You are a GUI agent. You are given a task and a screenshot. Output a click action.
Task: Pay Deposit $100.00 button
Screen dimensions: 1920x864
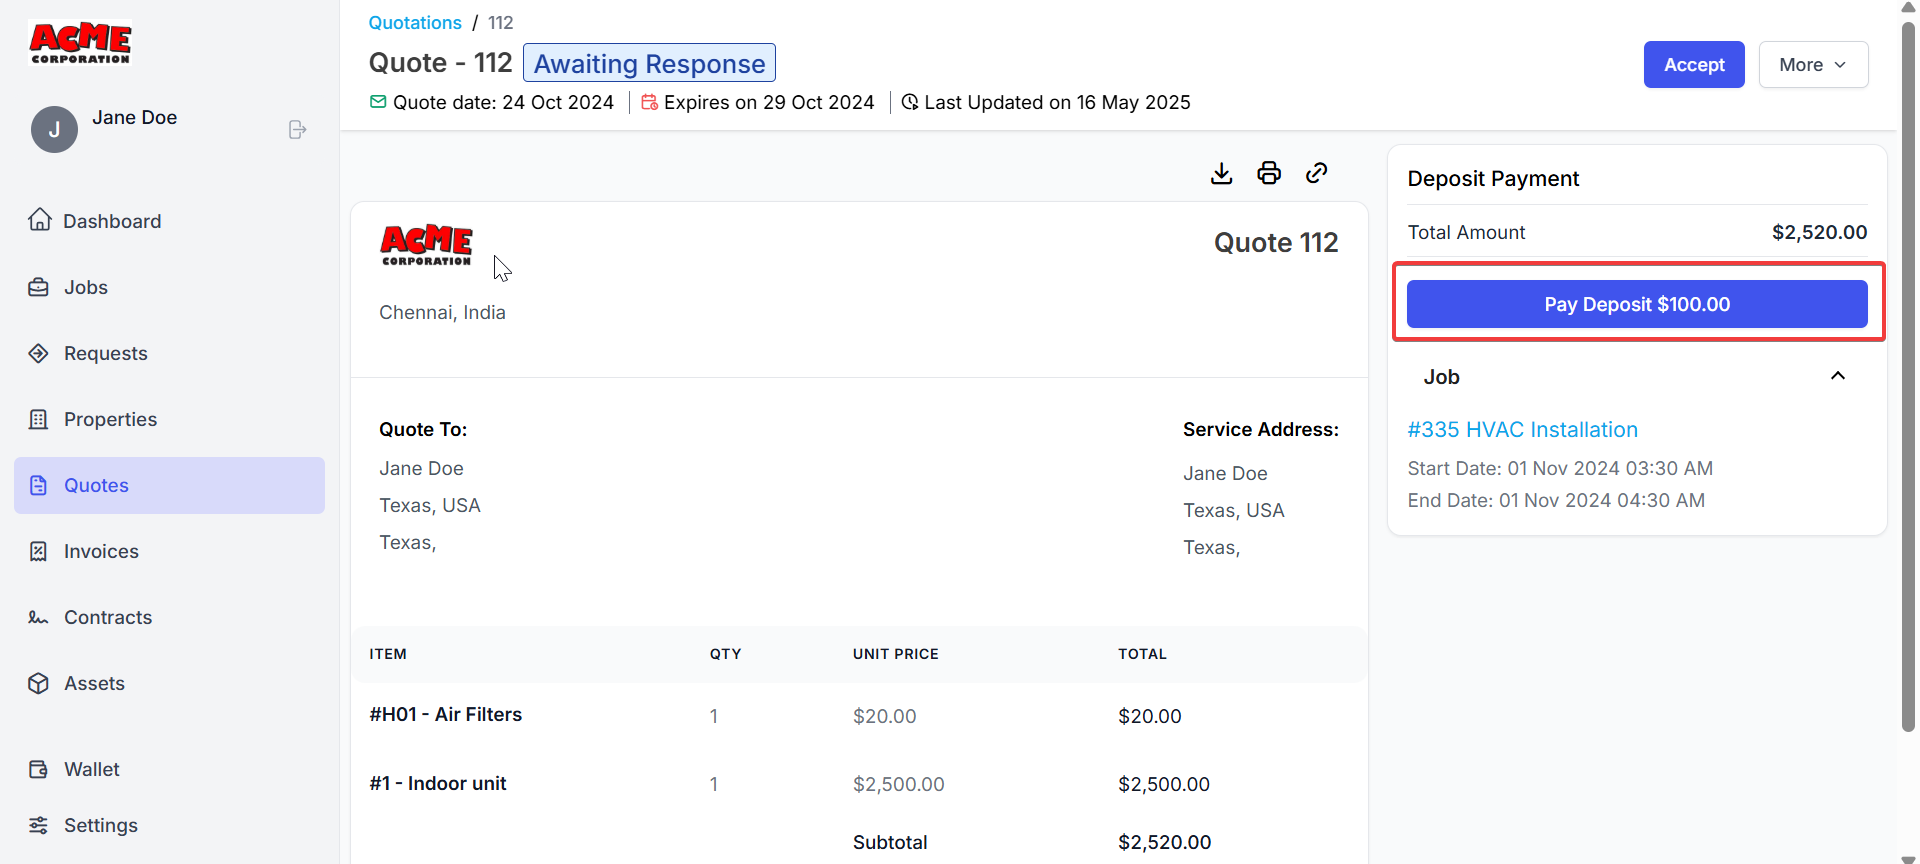coord(1637,304)
